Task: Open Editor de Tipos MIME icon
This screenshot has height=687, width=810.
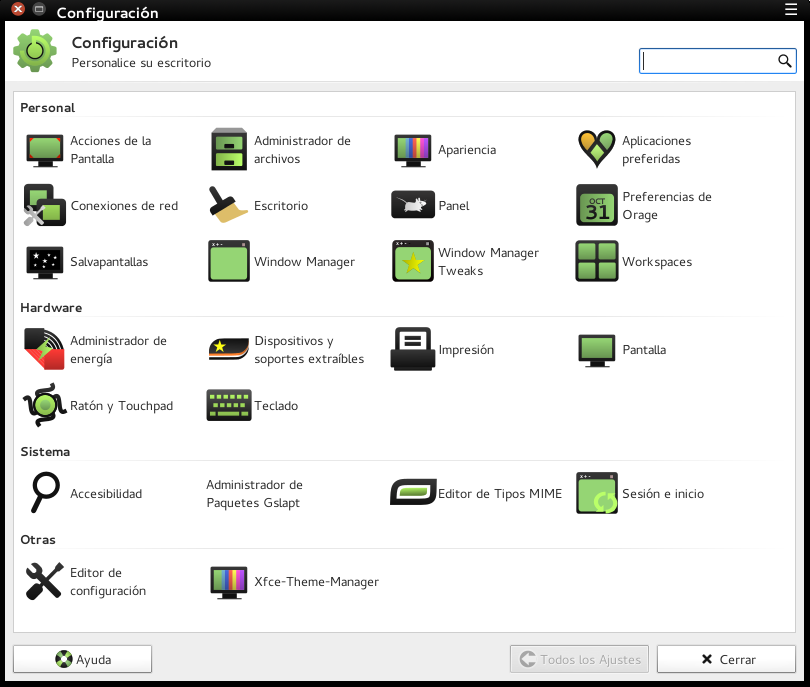Action: click(413, 492)
